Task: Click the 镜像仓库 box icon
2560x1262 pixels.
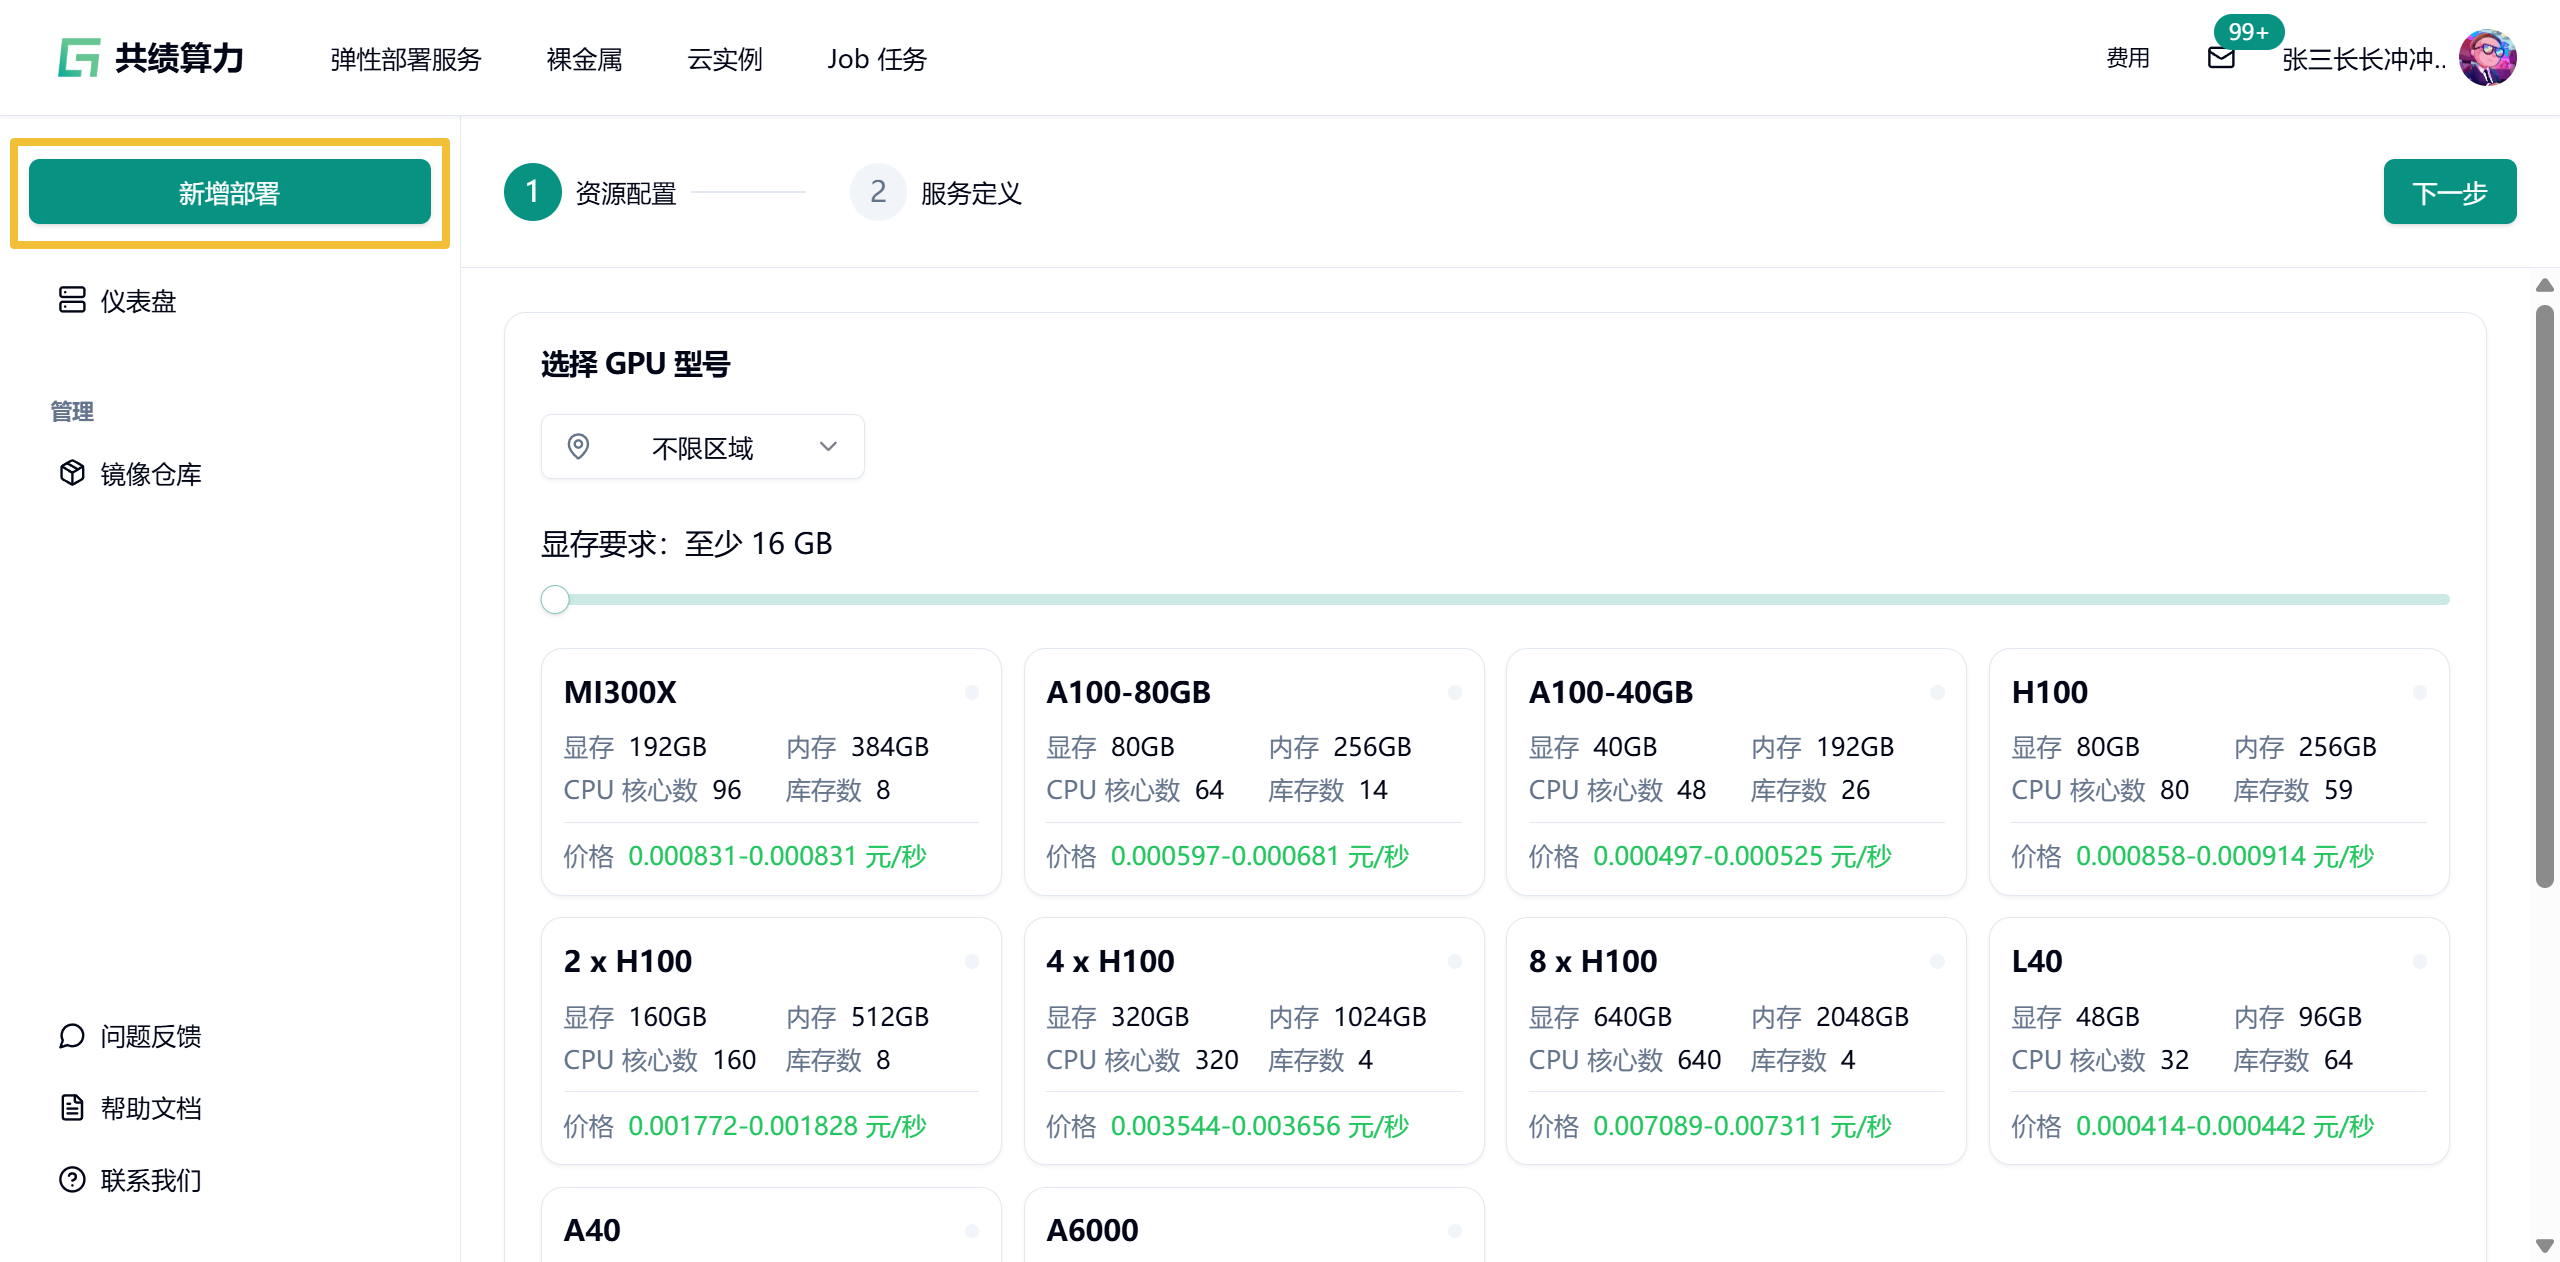Action: [72, 473]
